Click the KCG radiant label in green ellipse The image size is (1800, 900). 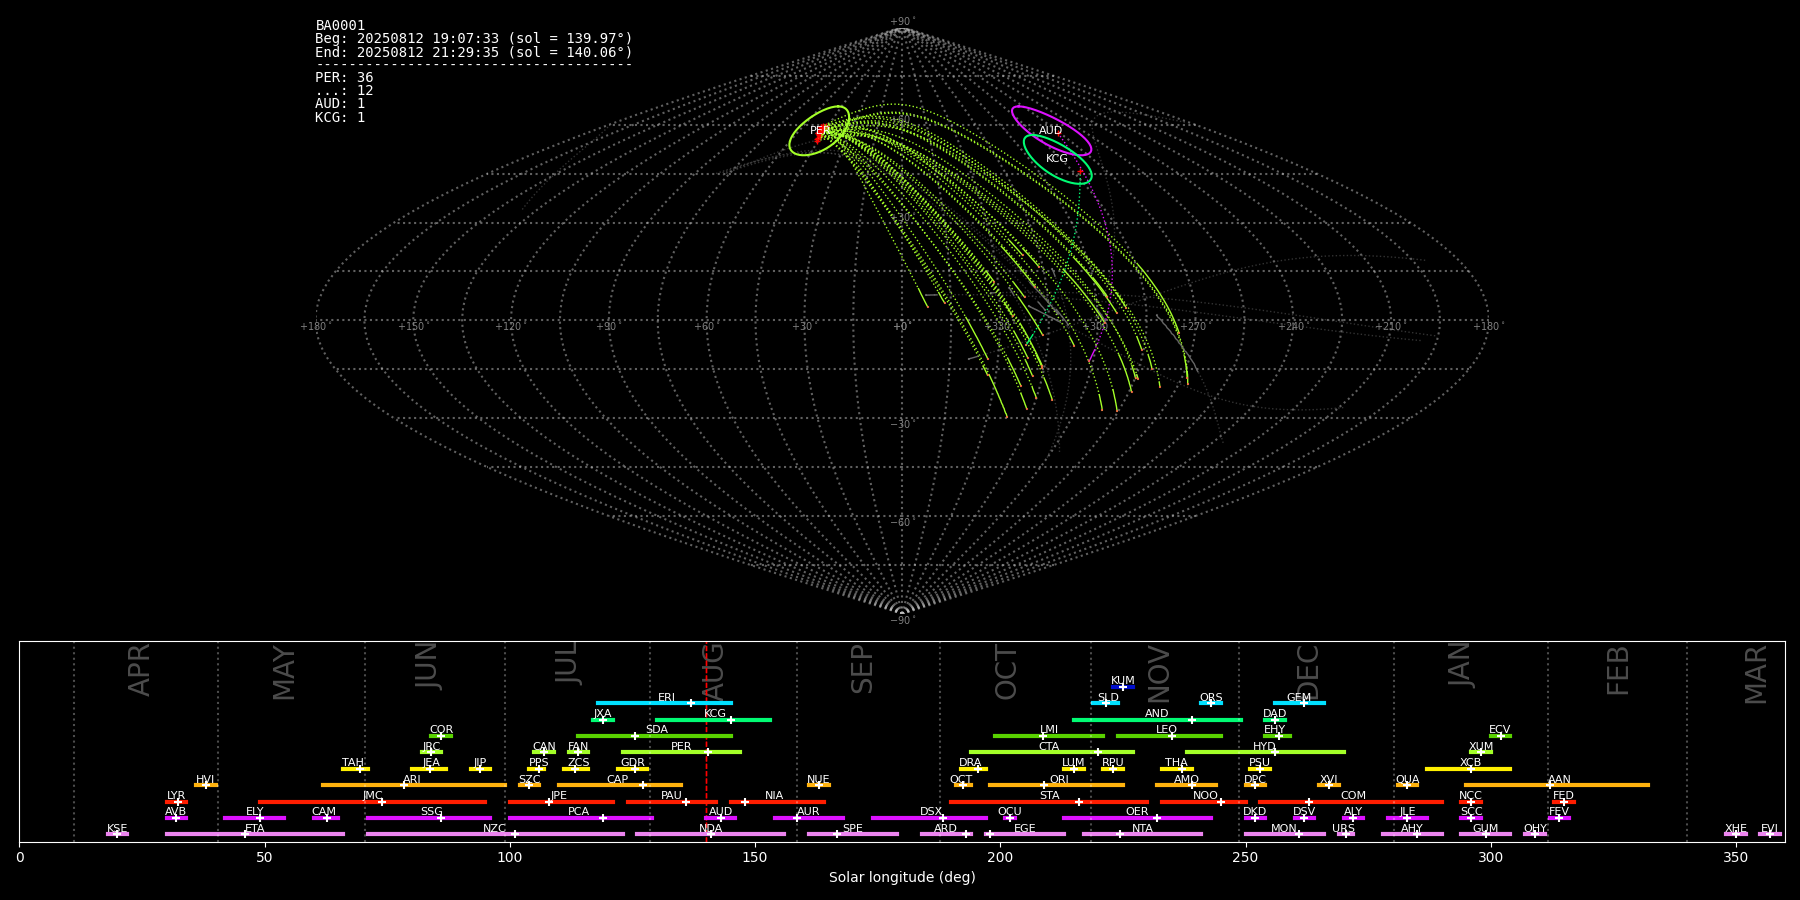click(1057, 159)
